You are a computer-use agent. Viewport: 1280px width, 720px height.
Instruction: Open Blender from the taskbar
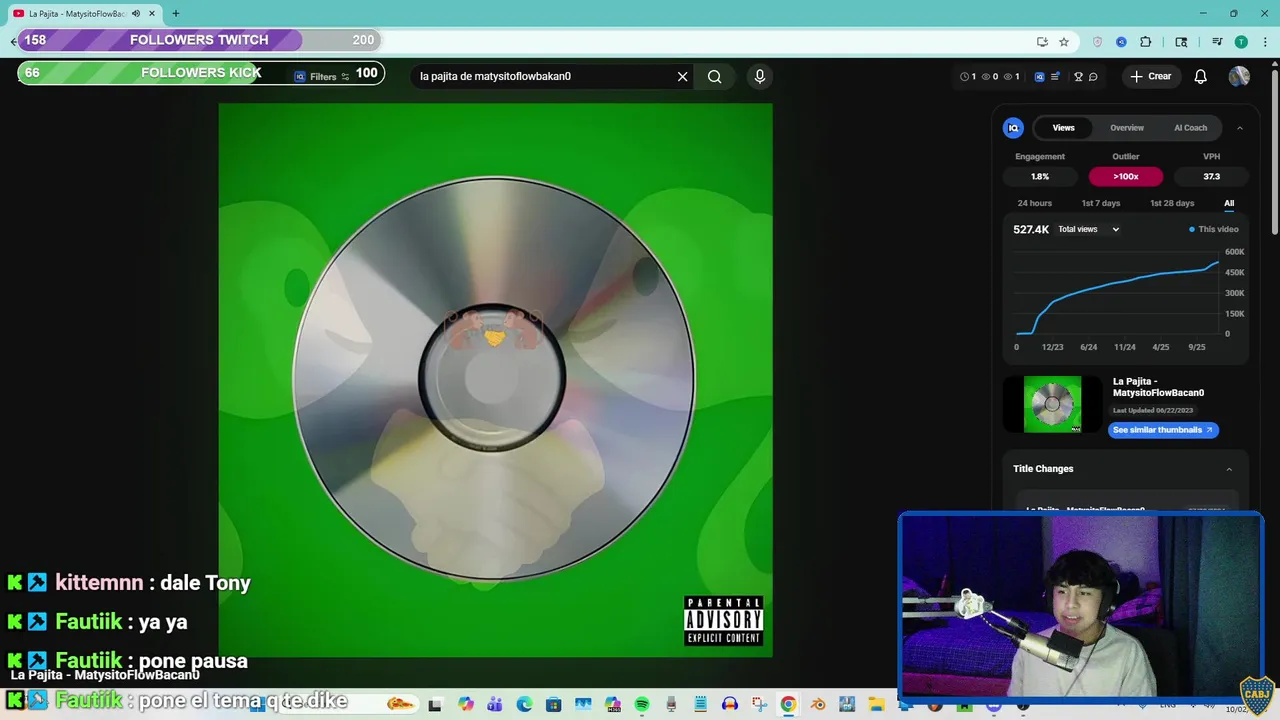point(818,705)
